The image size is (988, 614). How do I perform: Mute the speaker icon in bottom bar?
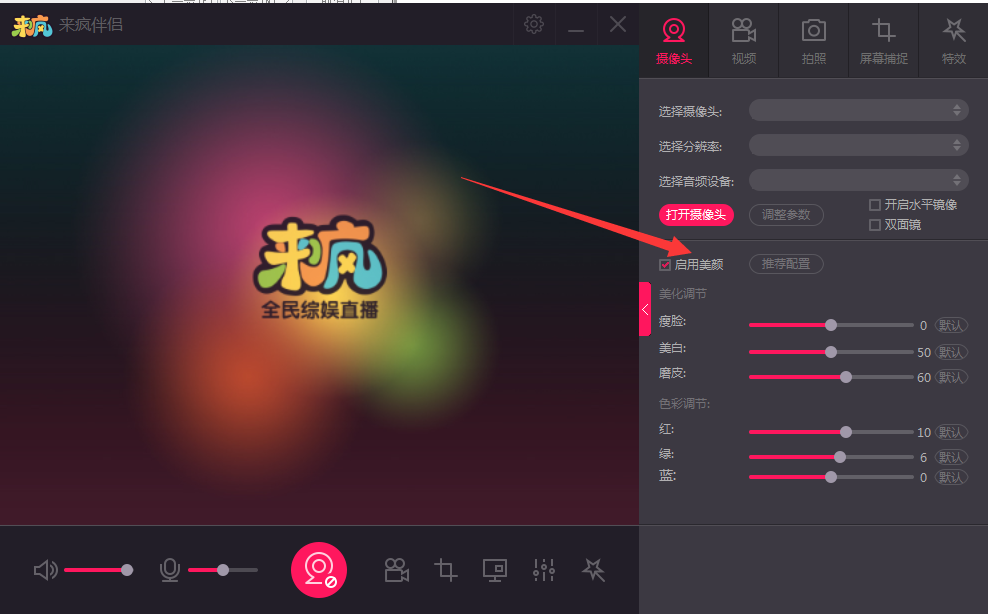[45, 571]
